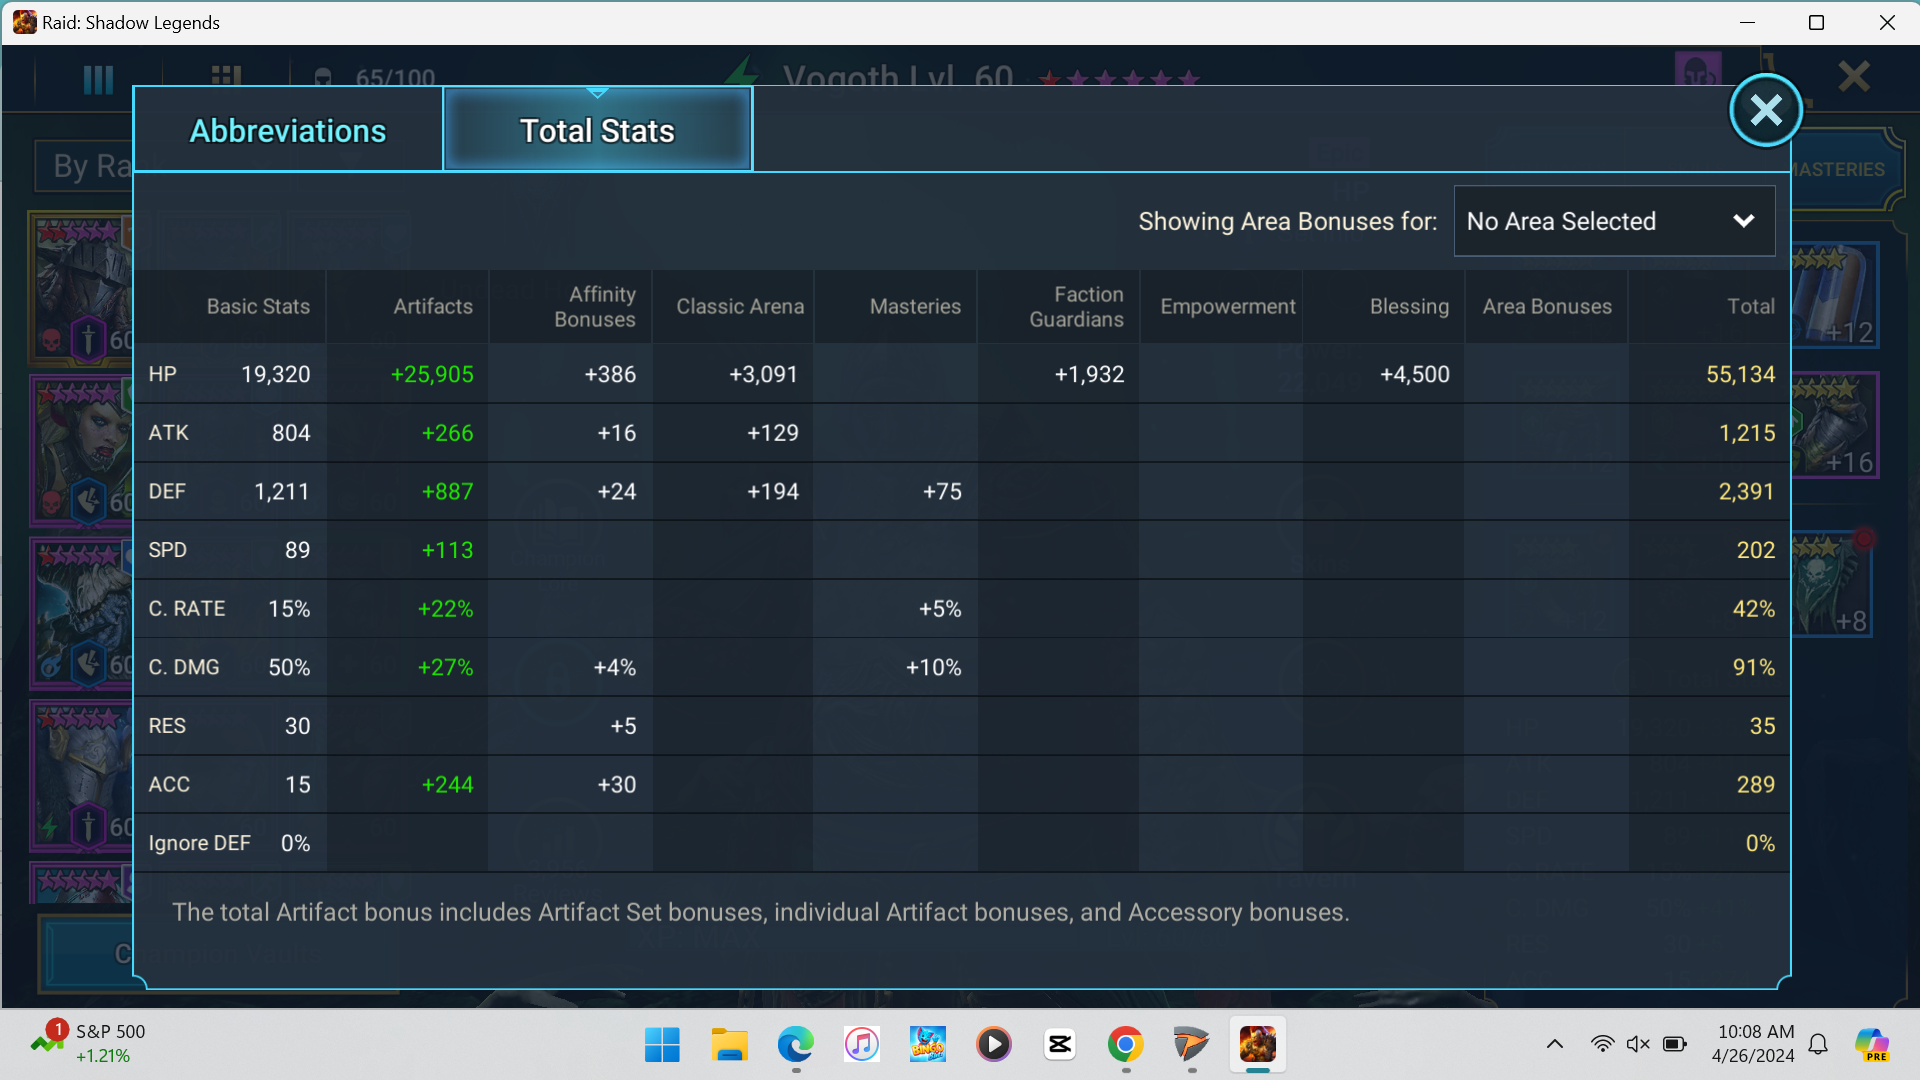Launch Microsoft Edge from taskbar

click(x=795, y=1045)
